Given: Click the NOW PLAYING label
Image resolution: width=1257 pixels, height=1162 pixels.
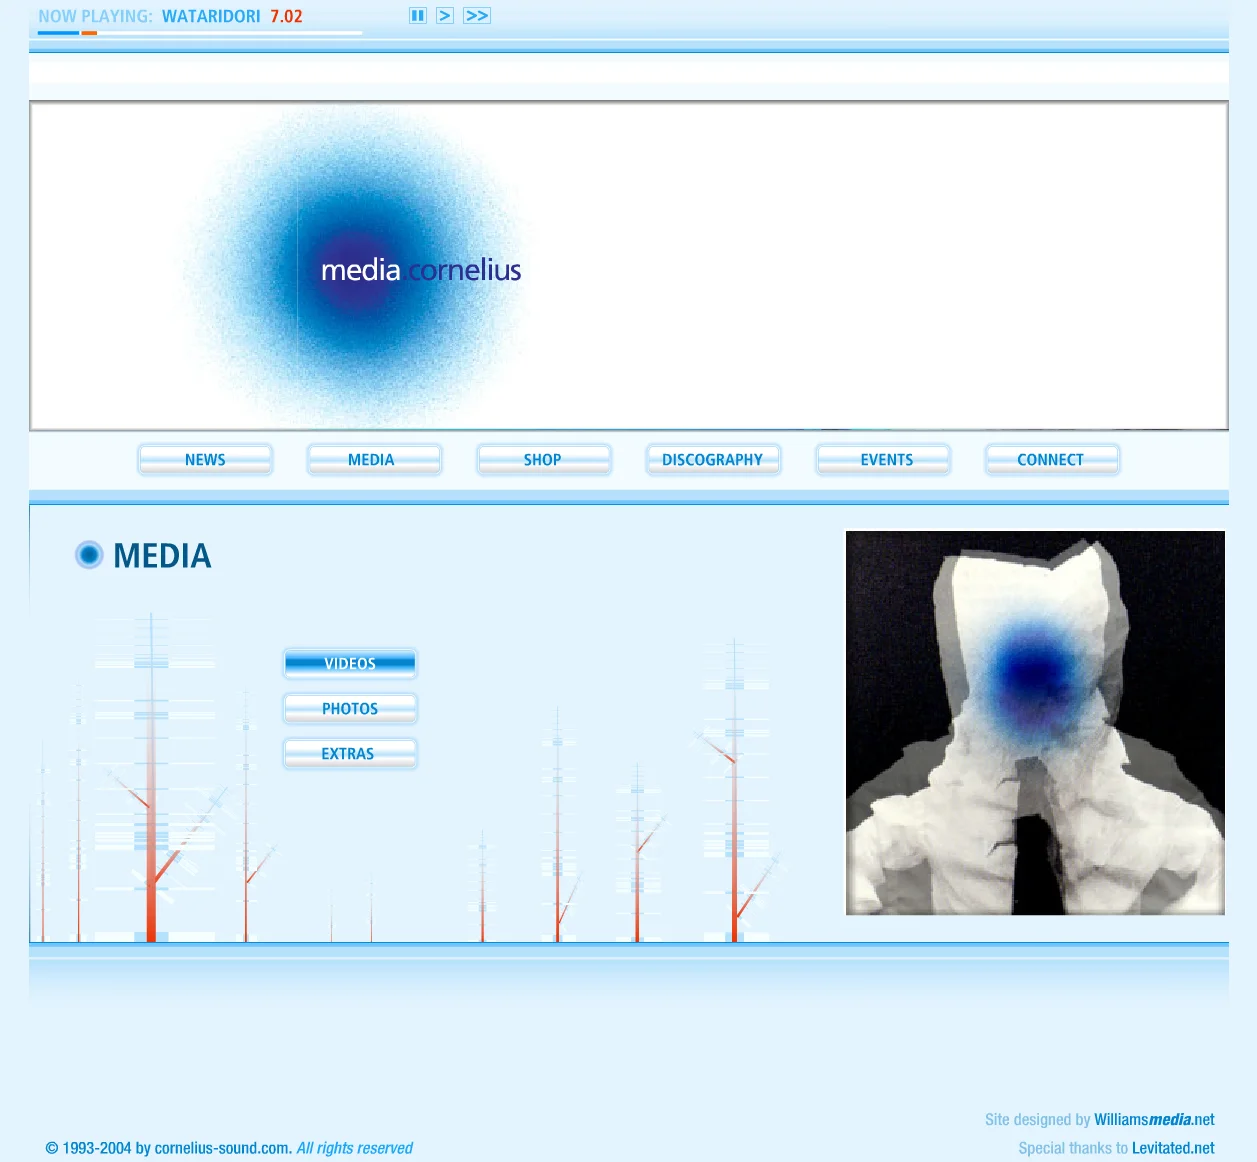Looking at the screenshot, I should (95, 16).
